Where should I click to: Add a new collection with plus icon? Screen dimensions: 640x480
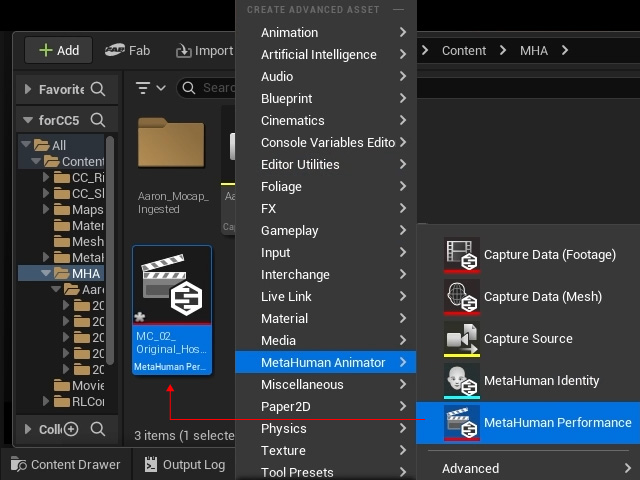coord(71,429)
